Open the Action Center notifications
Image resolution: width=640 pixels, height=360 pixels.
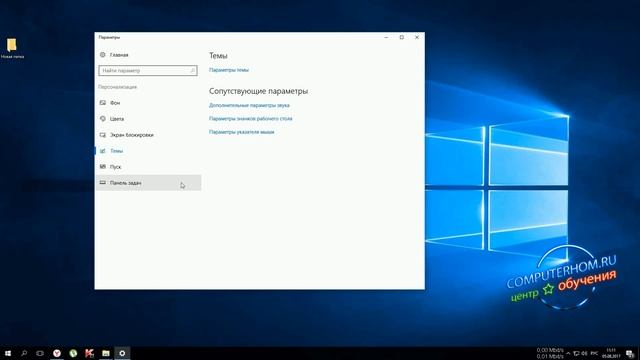630,353
